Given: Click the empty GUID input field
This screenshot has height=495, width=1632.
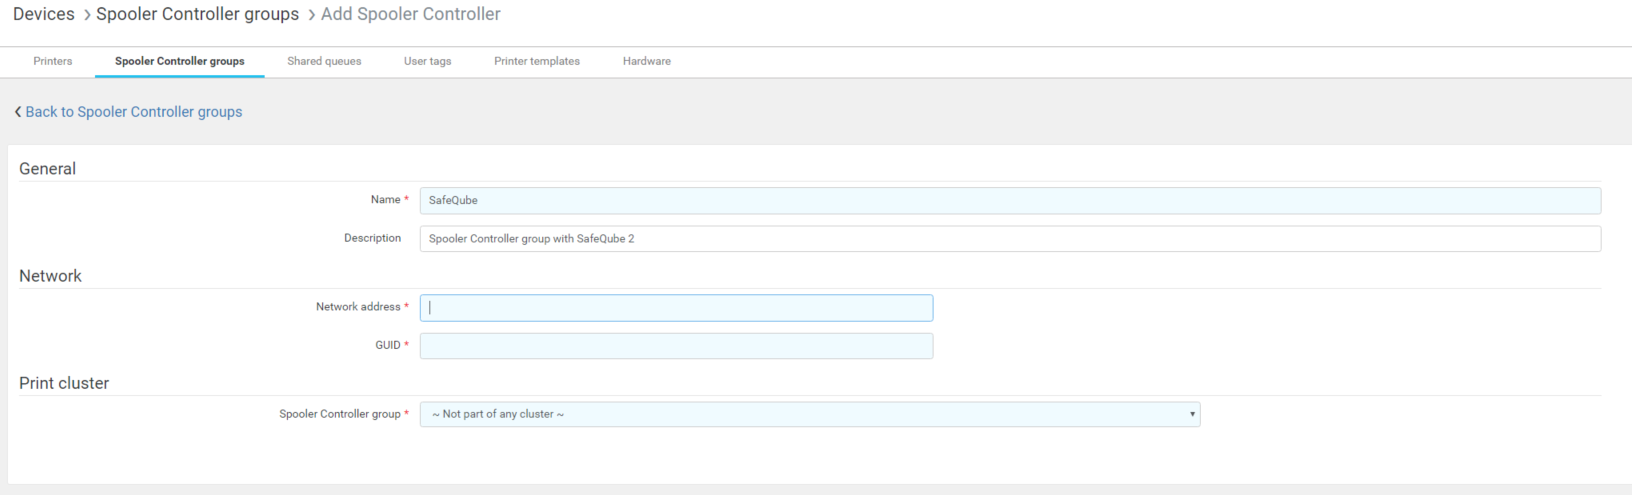Looking at the screenshot, I should (x=676, y=346).
